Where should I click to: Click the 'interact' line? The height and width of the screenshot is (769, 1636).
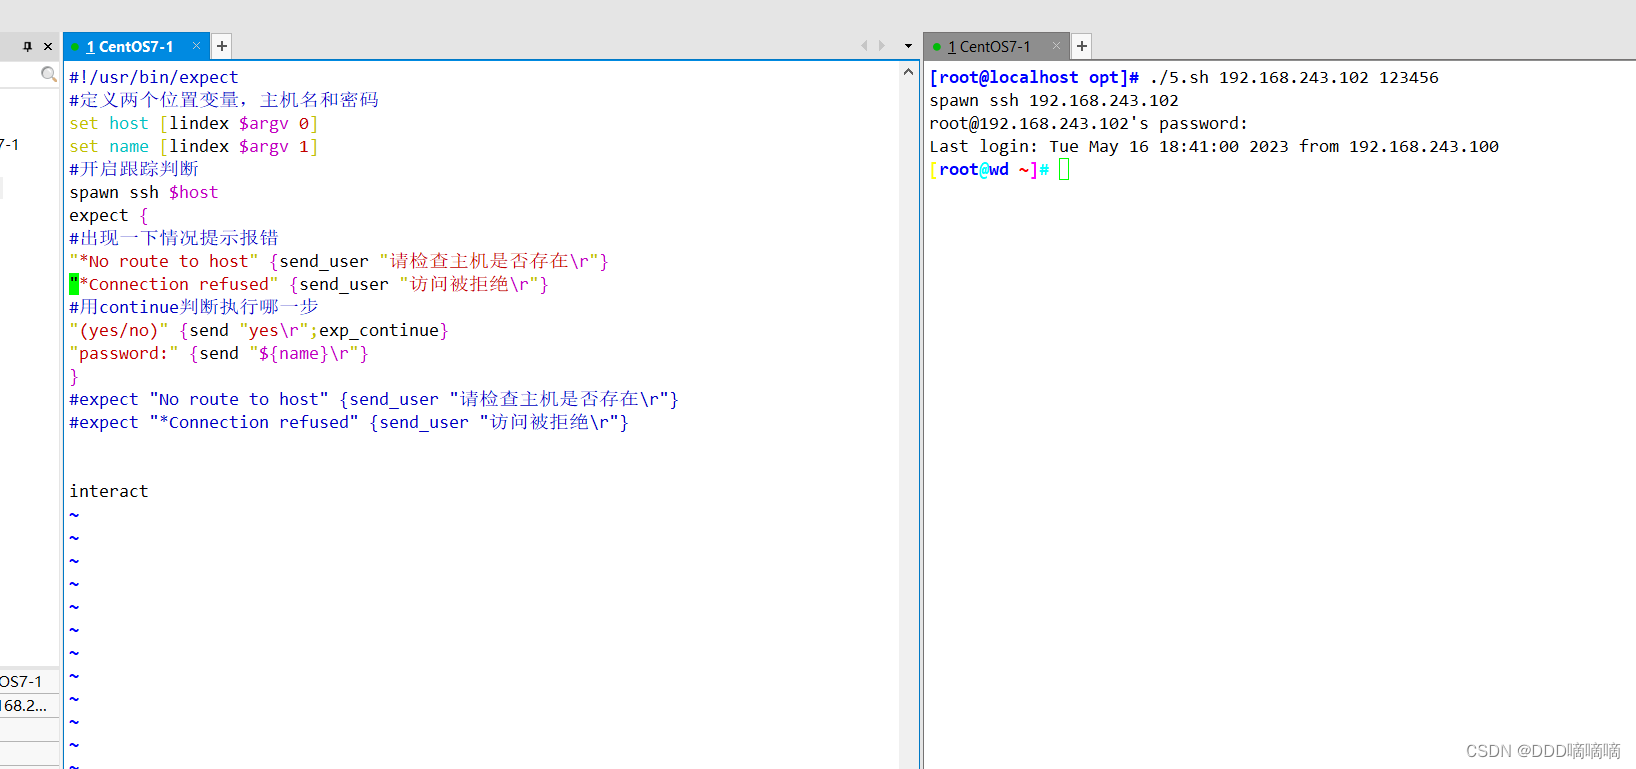click(x=108, y=491)
